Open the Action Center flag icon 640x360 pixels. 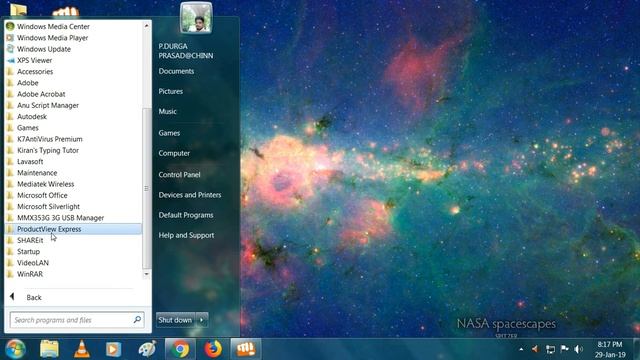pyautogui.click(x=564, y=349)
